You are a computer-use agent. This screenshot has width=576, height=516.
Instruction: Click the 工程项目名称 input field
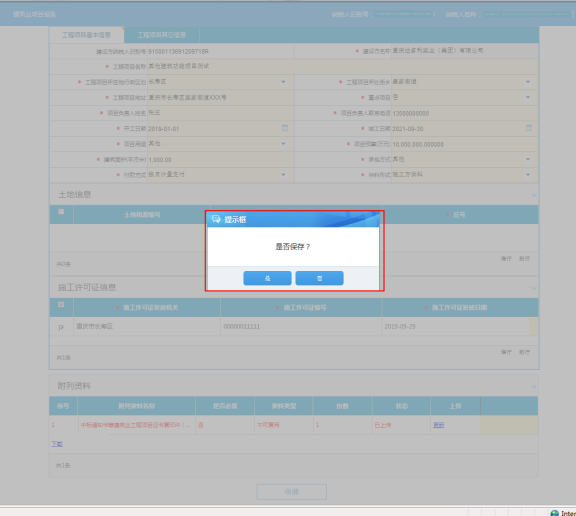[342, 66]
